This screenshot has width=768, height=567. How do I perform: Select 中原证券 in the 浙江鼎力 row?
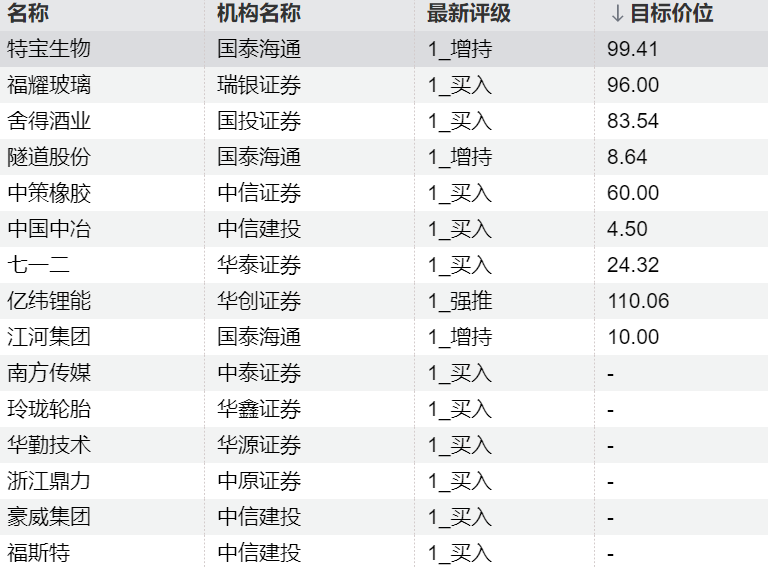259,481
